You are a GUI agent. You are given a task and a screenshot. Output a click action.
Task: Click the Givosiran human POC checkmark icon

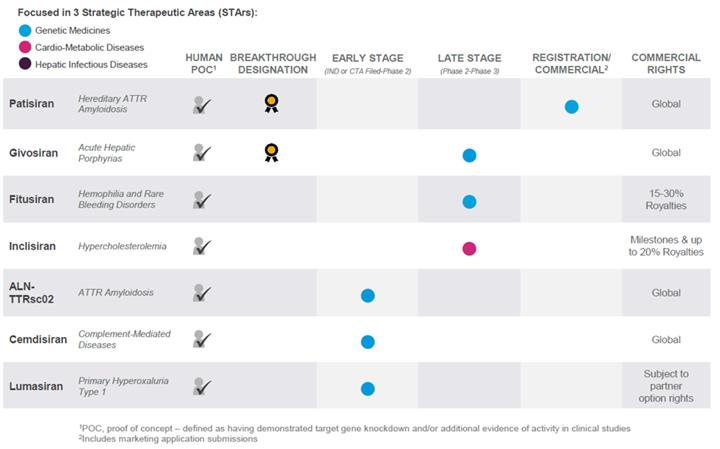203,152
